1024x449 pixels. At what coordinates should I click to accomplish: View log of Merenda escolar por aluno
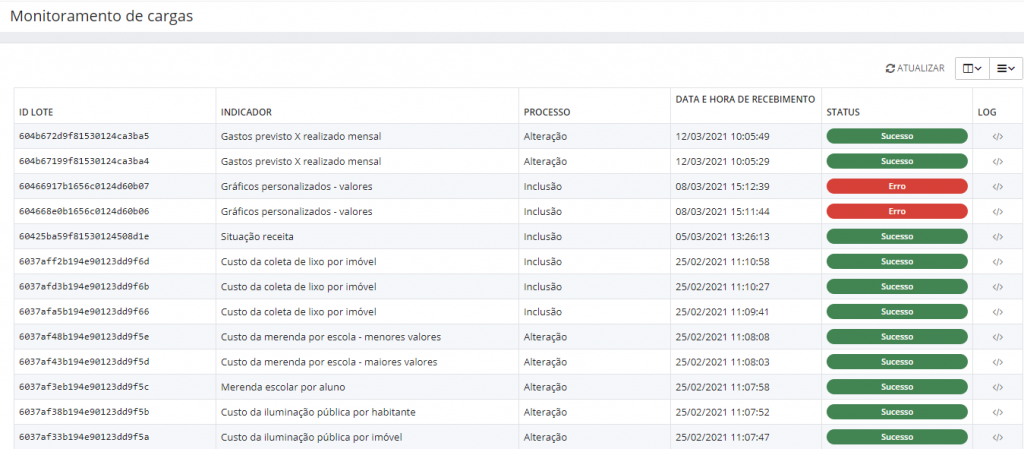[997, 387]
